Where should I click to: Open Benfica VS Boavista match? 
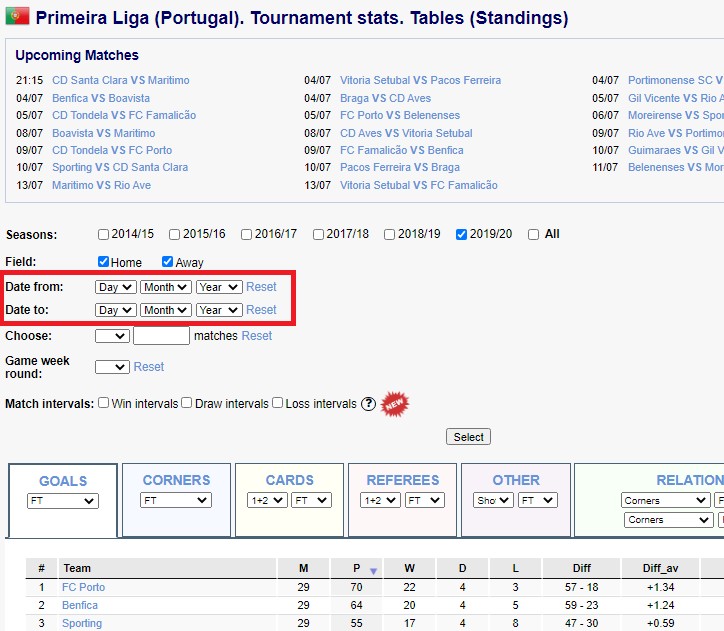[101, 98]
